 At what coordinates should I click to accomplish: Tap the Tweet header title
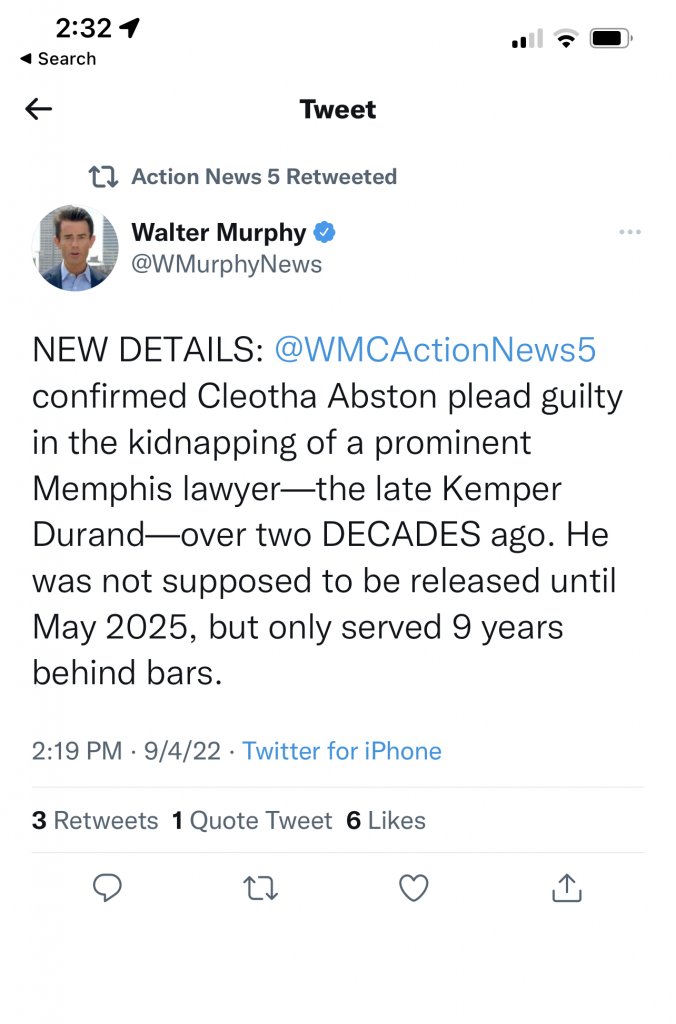coord(338,109)
